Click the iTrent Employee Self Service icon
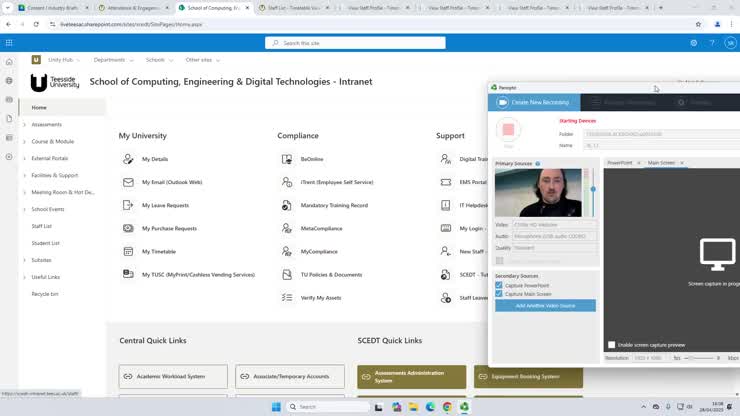 [286, 182]
